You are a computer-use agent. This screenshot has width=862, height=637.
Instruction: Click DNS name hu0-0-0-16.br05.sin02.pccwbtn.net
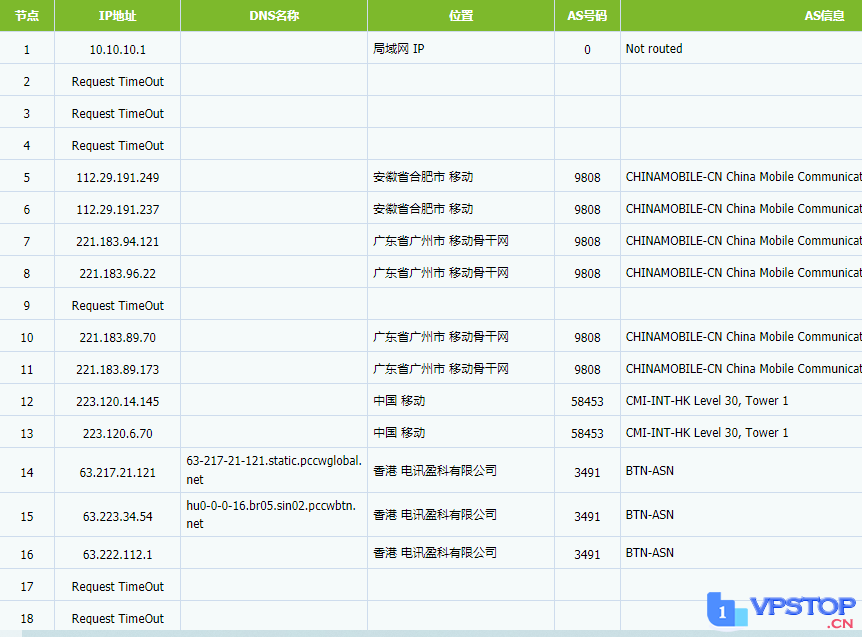271,514
